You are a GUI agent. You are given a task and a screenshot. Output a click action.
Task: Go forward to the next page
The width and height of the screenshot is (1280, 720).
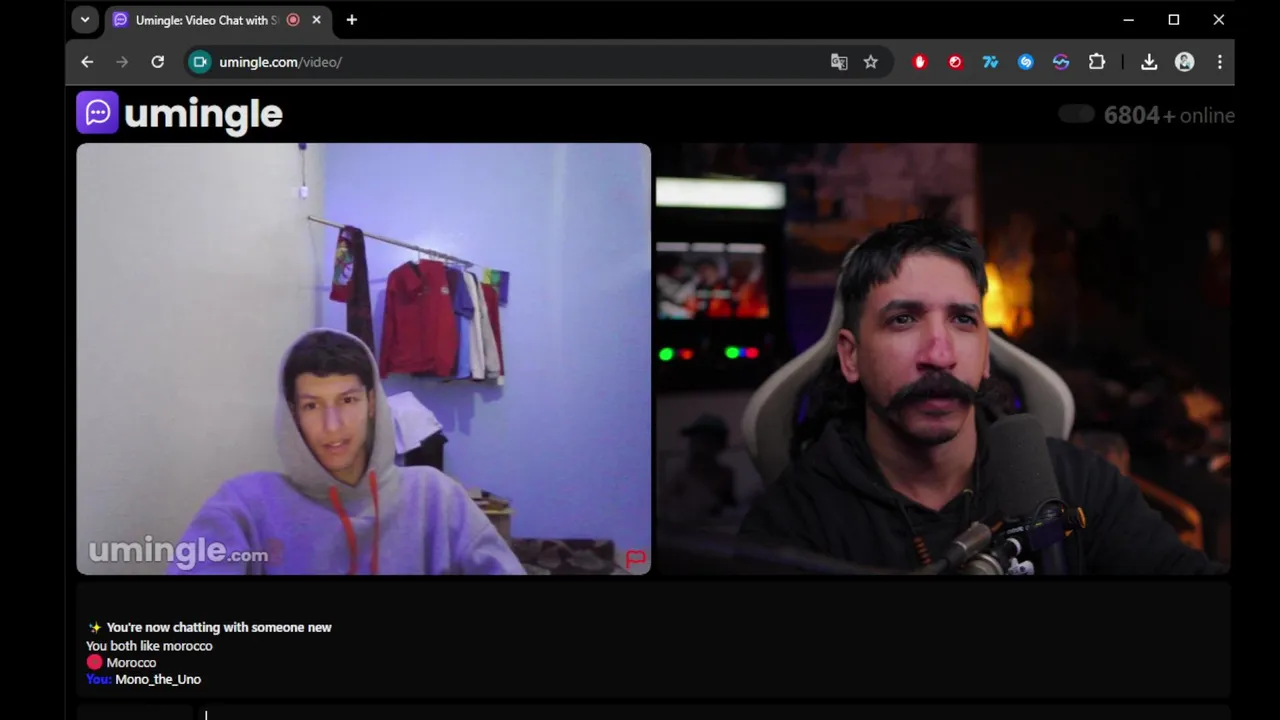pos(122,62)
